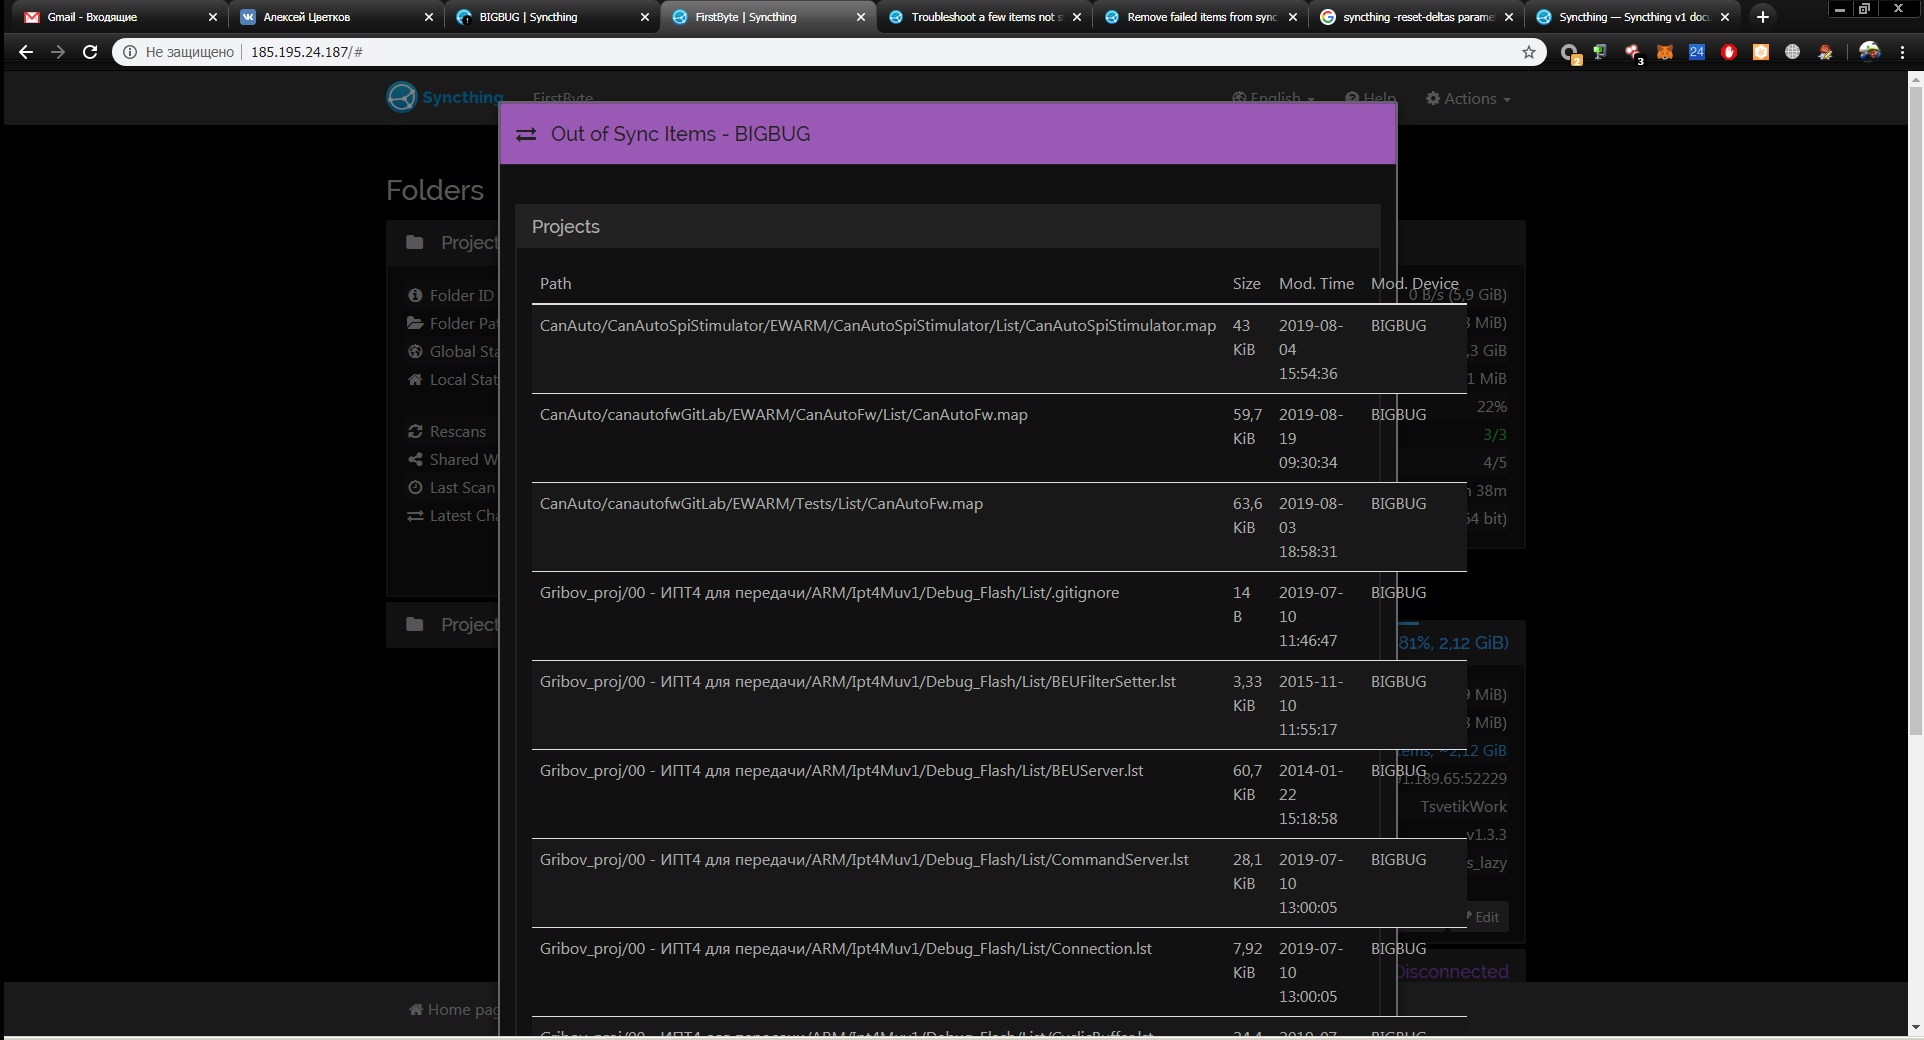
Task: Click the calendar 24 extension icon
Action: (x=1697, y=52)
